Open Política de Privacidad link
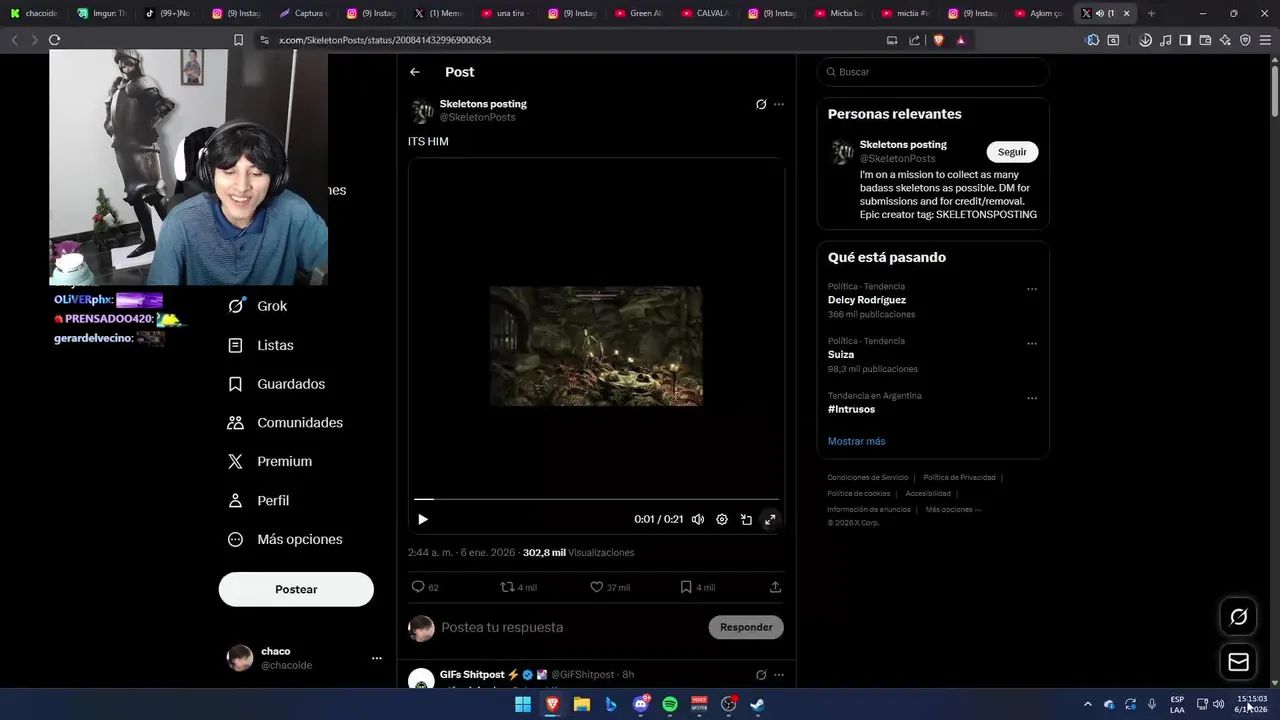The width and height of the screenshot is (1280, 720). pyautogui.click(x=960, y=478)
